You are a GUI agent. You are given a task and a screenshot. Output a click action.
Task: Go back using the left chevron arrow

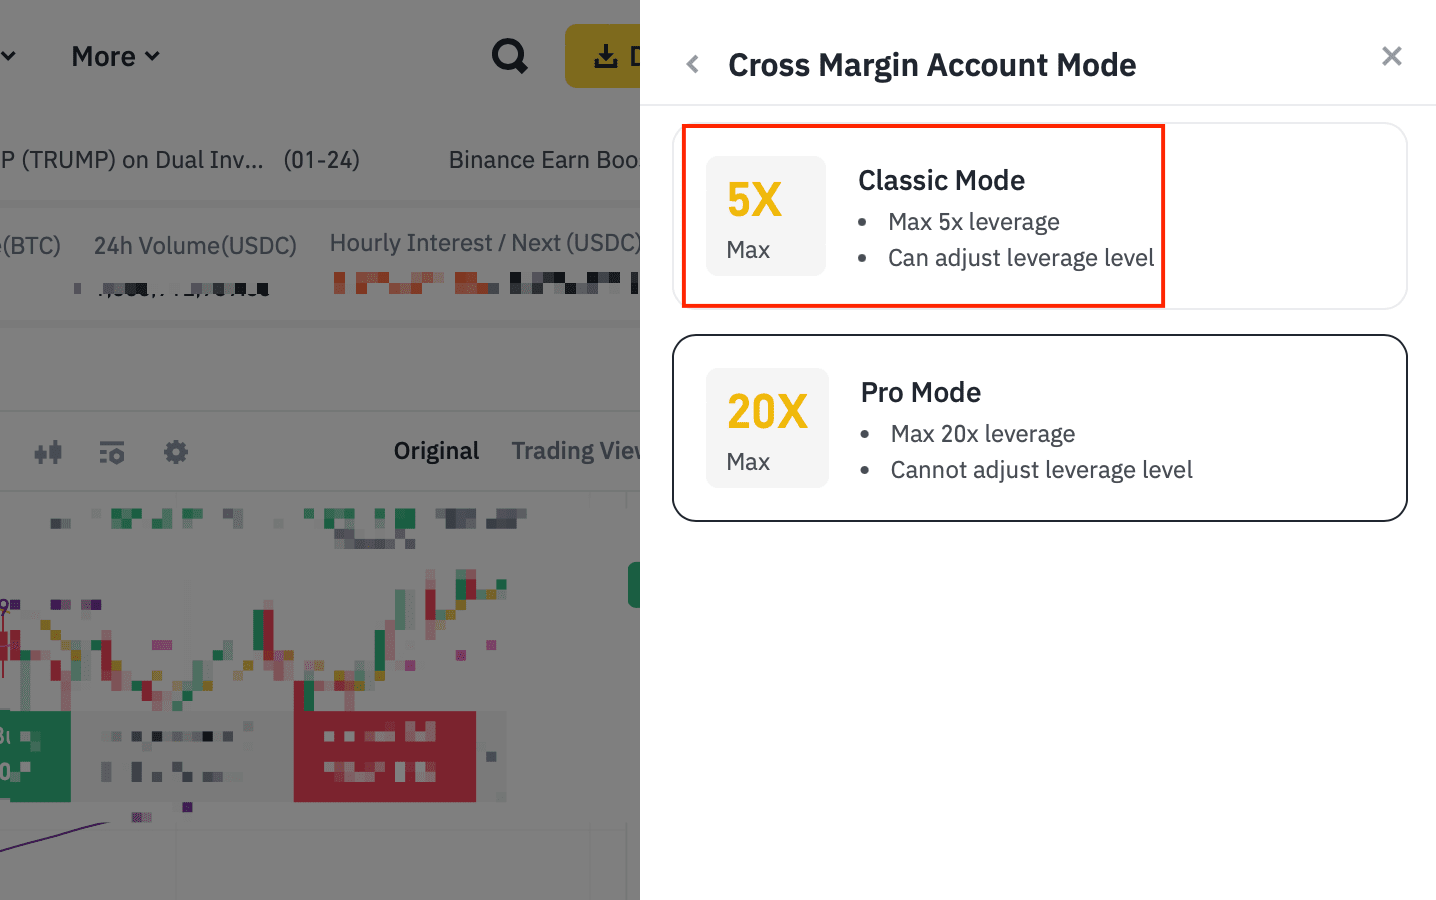(x=692, y=65)
